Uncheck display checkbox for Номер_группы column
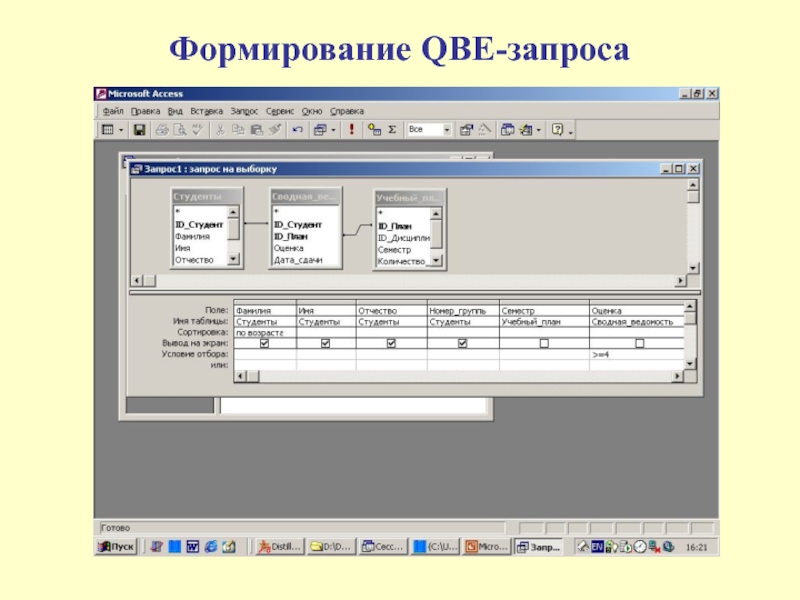This screenshot has width=800, height=600. point(462,343)
